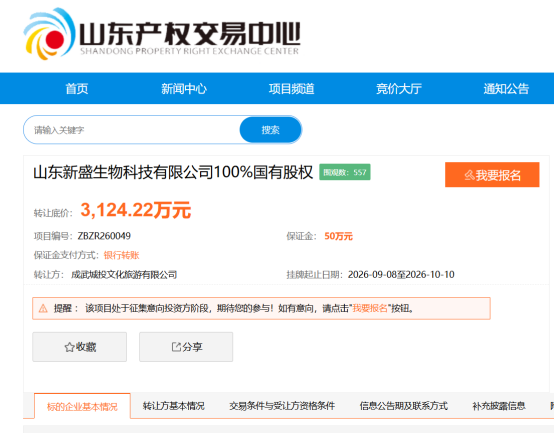Click the share icon in 分享 button
Screen dimensions: 554x434
coord(176,347)
